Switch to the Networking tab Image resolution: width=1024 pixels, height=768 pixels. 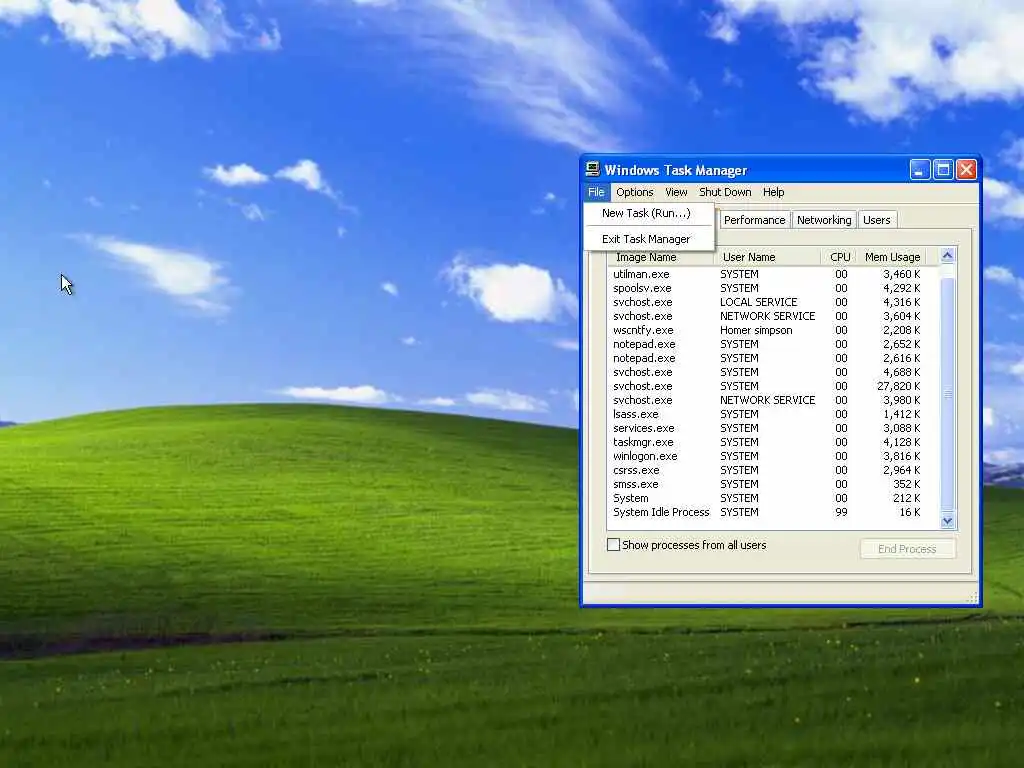coord(824,220)
